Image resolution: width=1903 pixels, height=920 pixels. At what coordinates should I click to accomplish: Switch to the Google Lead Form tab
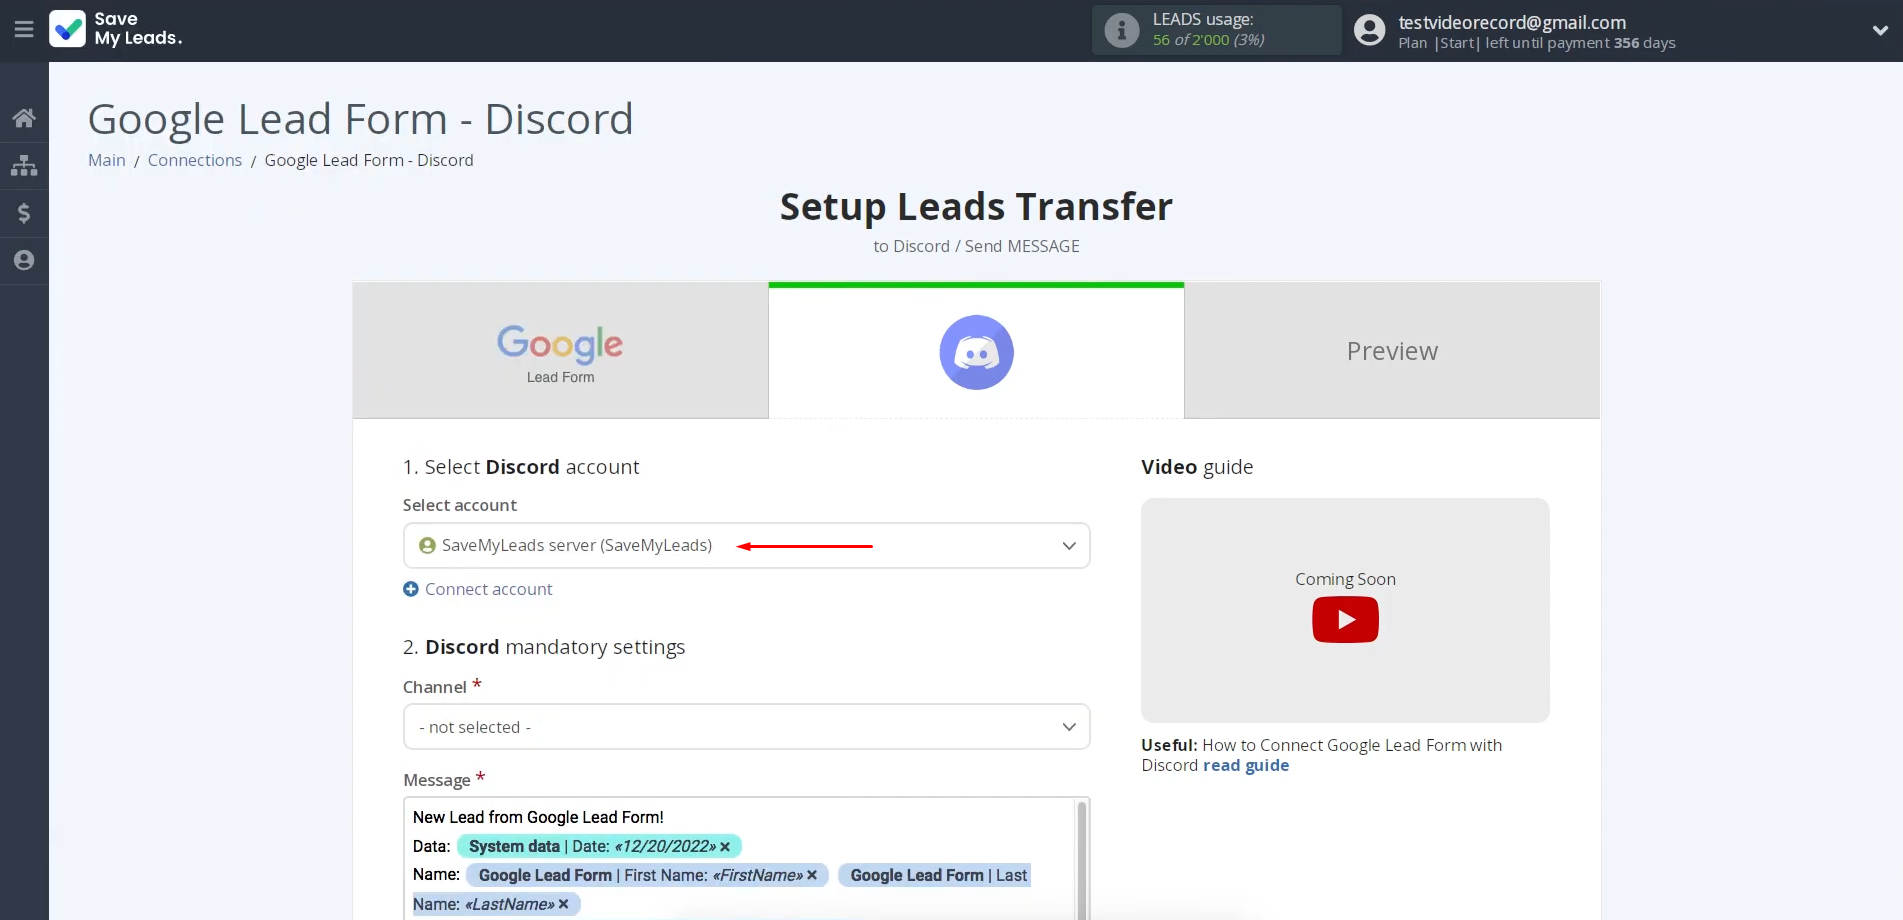[560, 351]
